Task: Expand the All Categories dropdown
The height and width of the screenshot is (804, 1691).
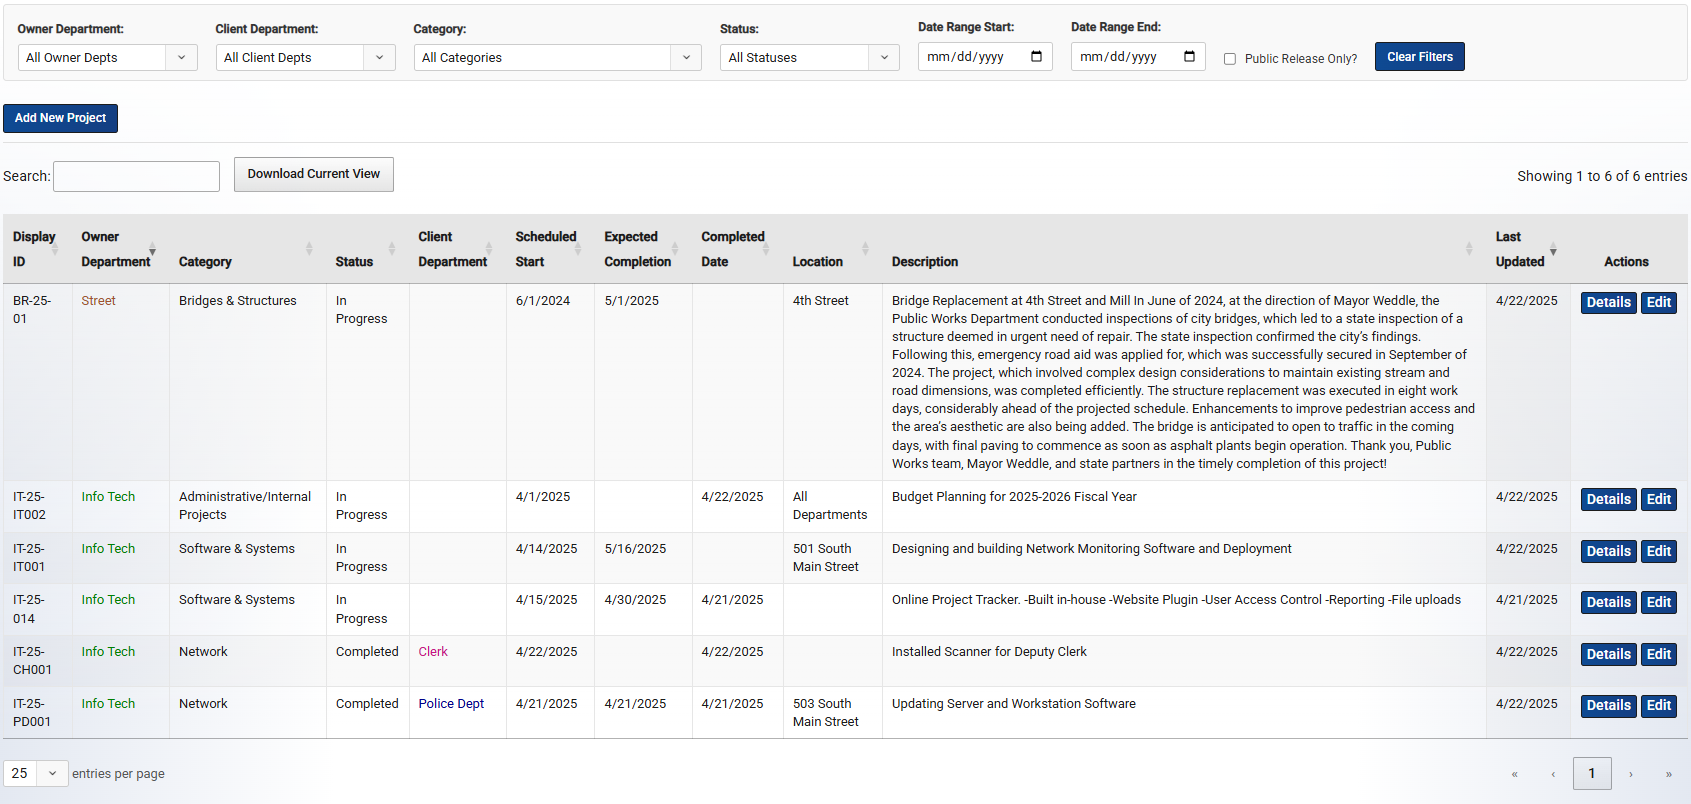Action: click(557, 58)
